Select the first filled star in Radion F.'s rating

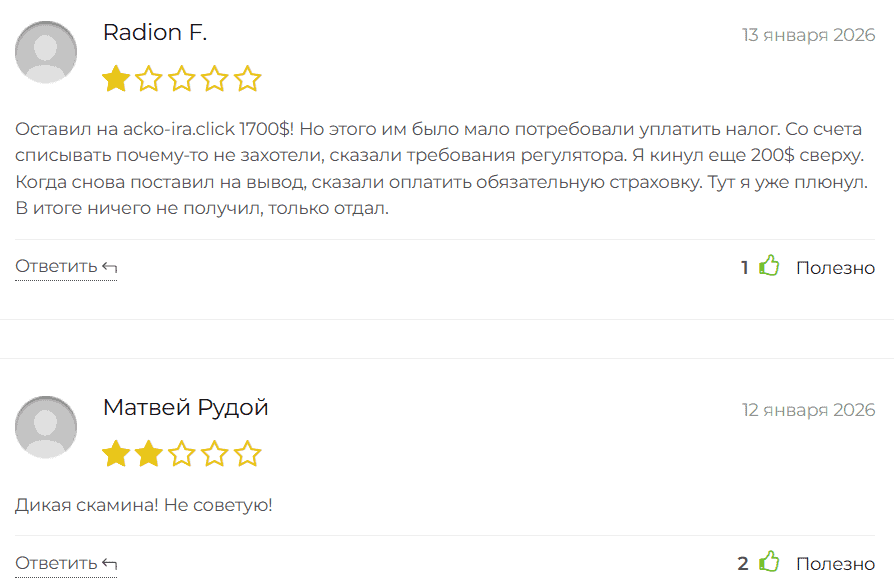(117, 78)
